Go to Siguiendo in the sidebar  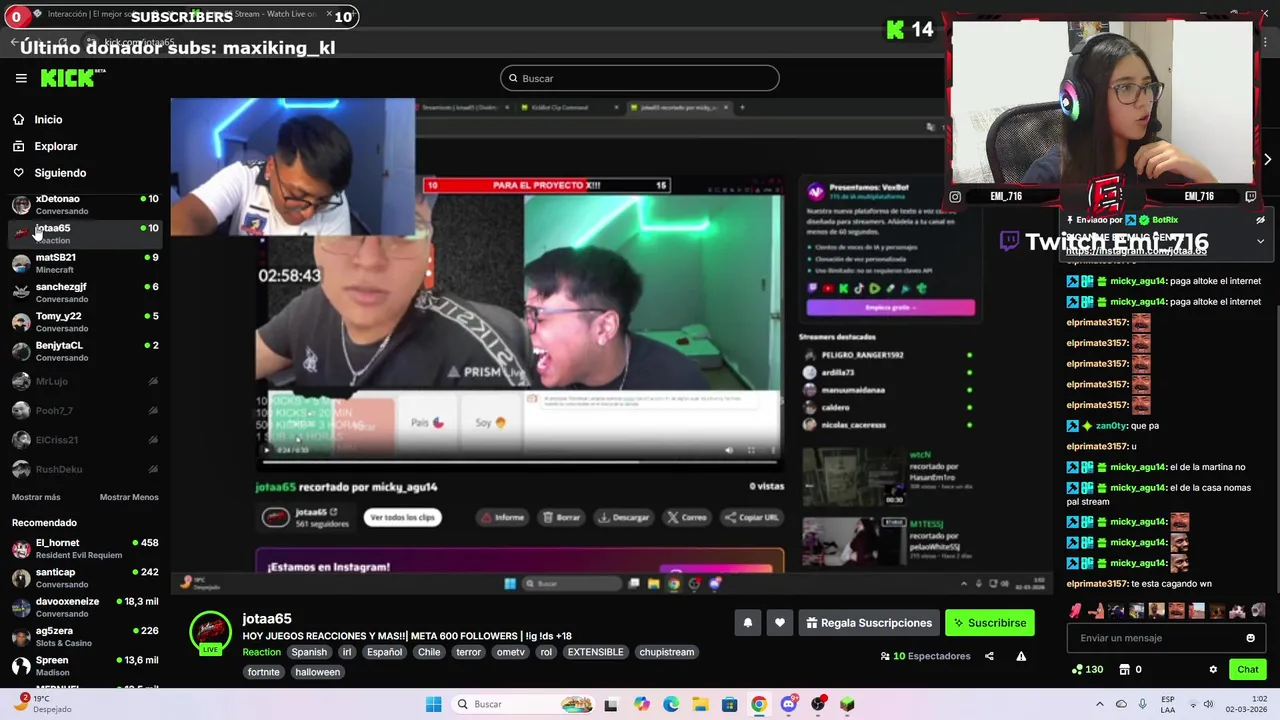point(60,173)
